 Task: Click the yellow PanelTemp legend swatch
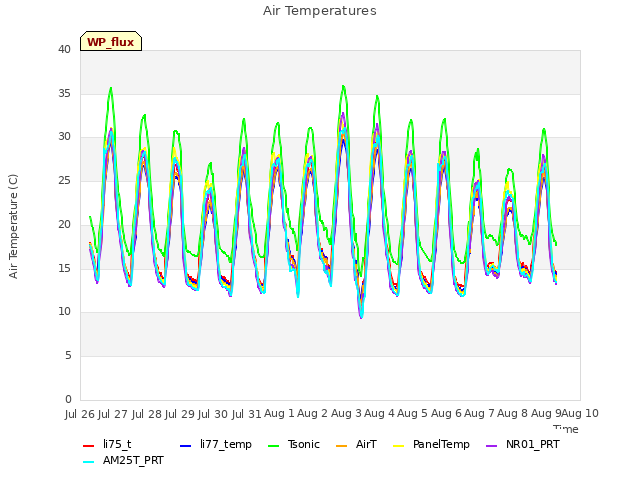pos(398,446)
